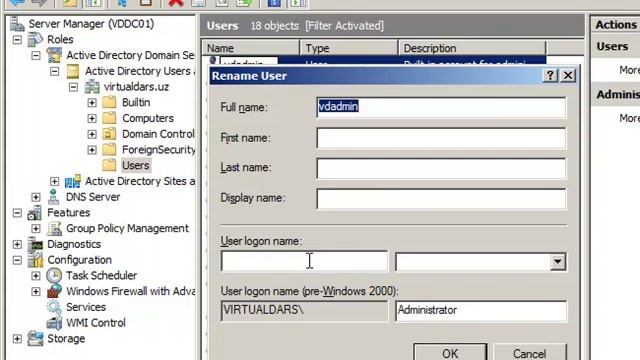The width and height of the screenshot is (640, 360).
Task: Click the pre-Windows 2000 Administrator field
Action: (x=481, y=311)
